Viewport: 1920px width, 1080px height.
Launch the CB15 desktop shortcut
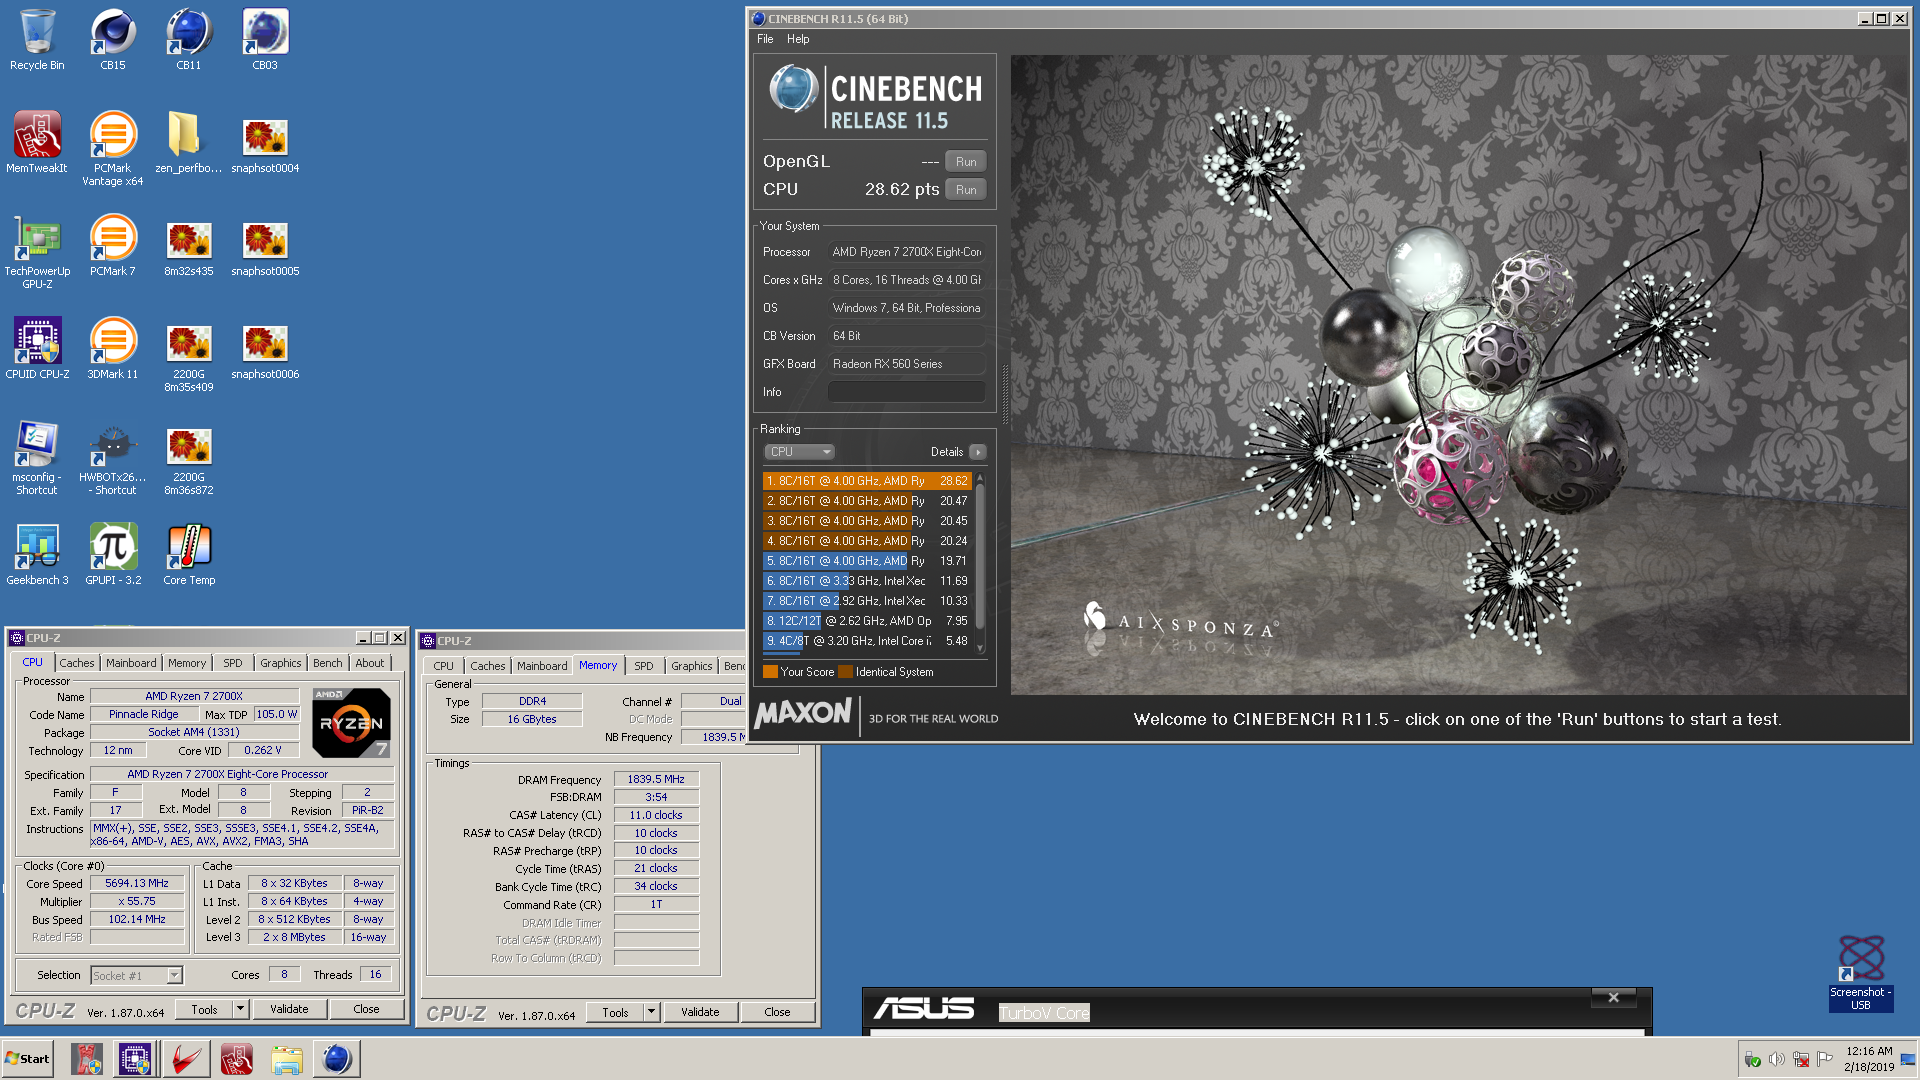click(x=113, y=40)
